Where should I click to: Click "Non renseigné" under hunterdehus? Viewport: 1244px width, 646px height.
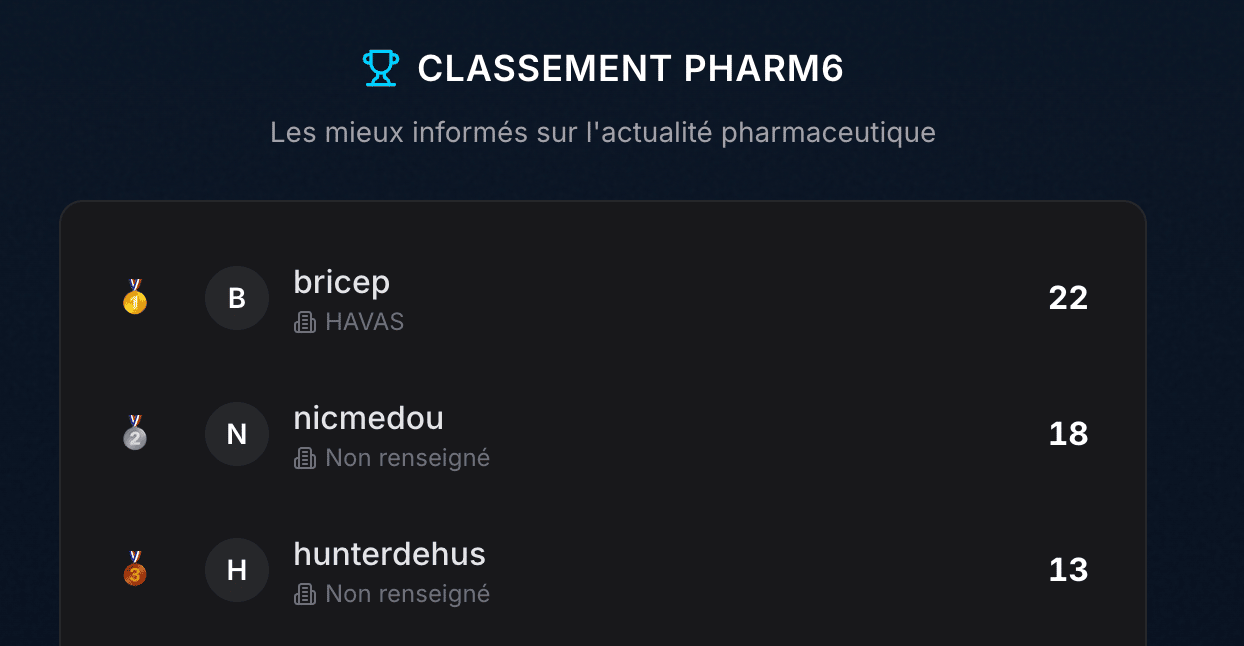(x=408, y=594)
